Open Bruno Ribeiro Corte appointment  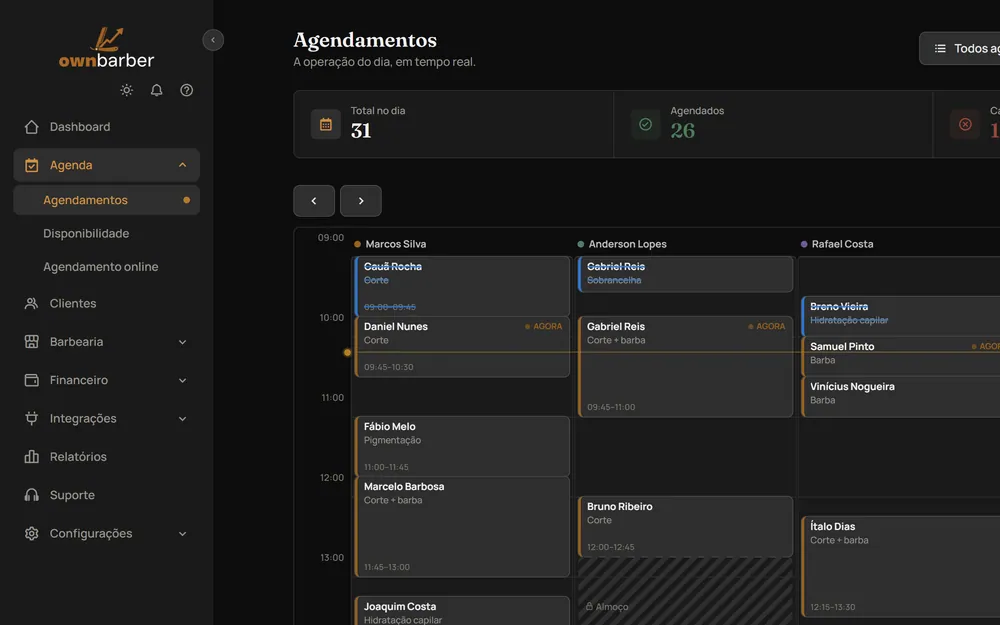[x=685, y=526]
